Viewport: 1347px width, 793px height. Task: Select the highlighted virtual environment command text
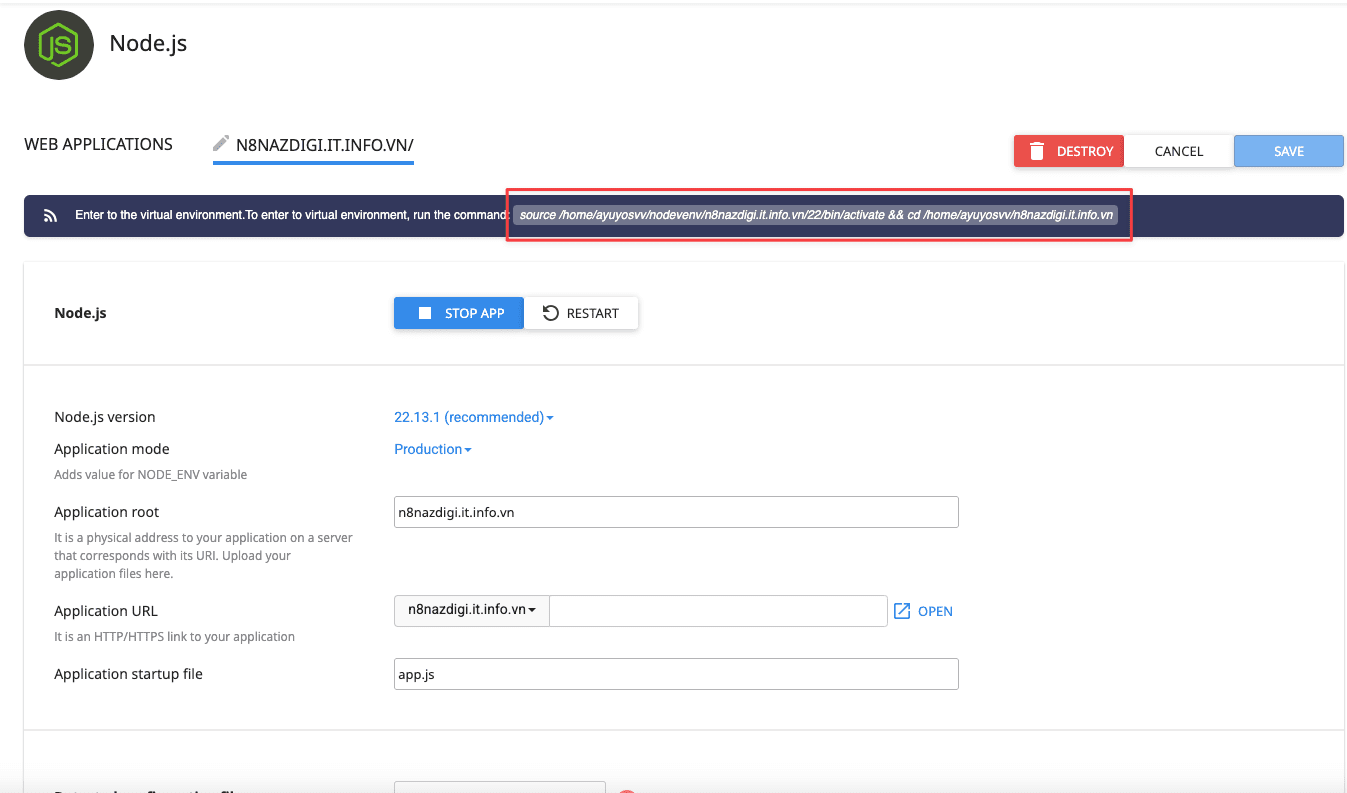[816, 214]
